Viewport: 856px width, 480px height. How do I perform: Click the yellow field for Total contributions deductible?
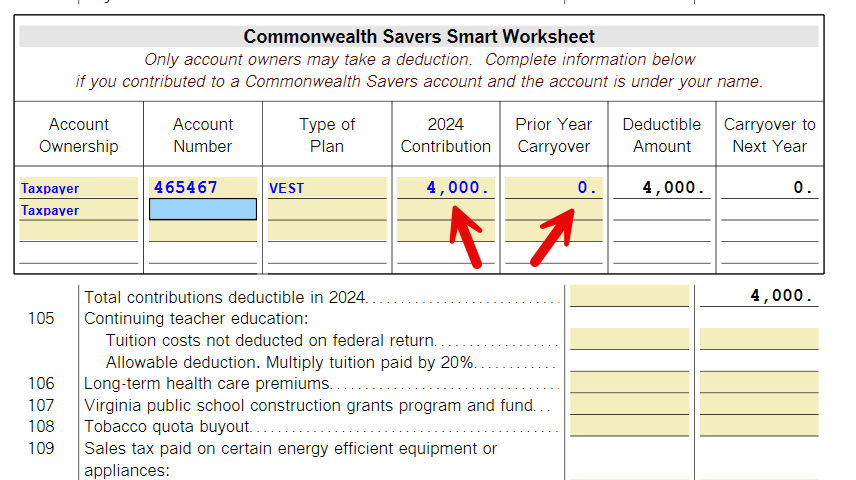pyautogui.click(x=629, y=295)
